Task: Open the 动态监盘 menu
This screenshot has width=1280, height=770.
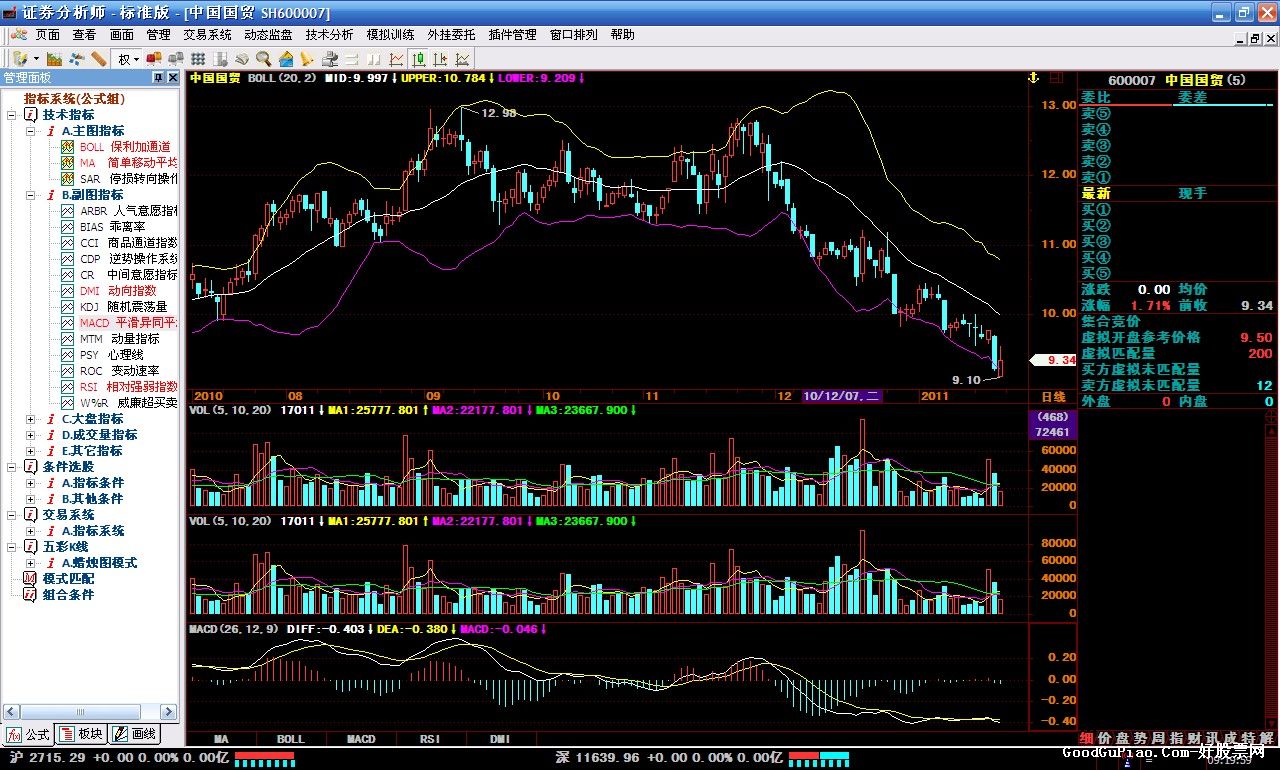Action: [x=268, y=34]
